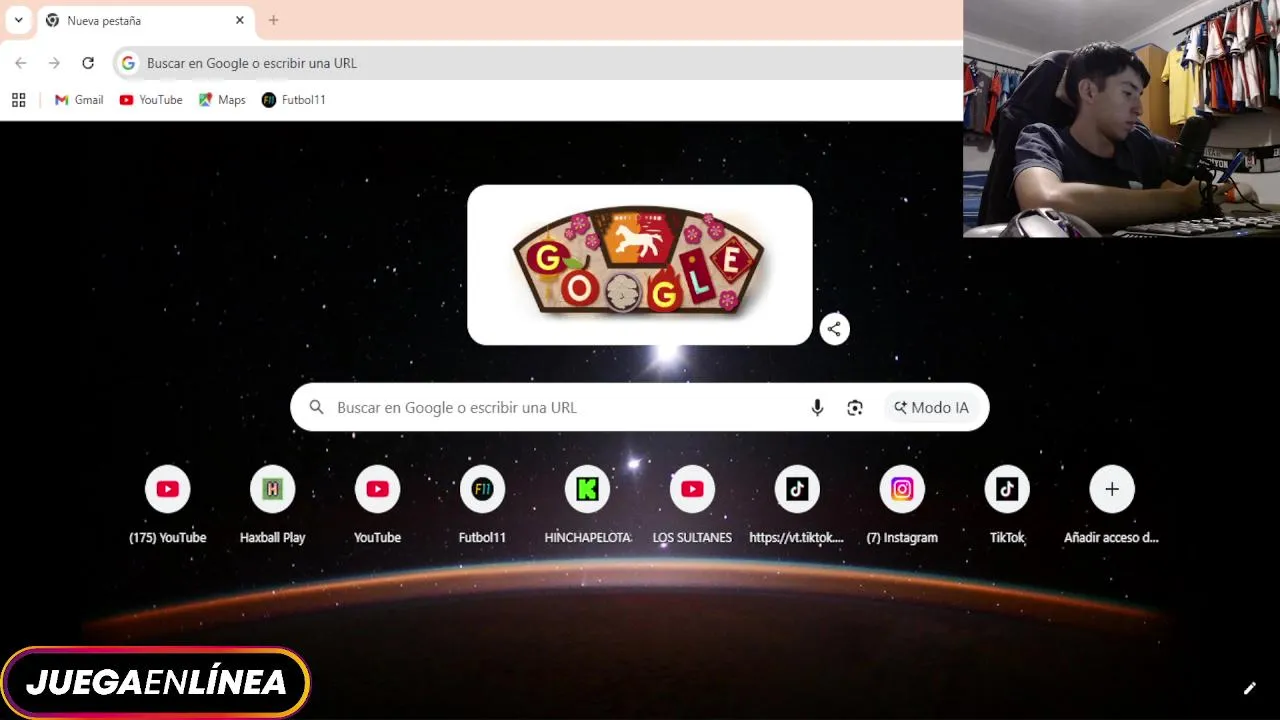Start voice search with microphone icon
Image resolution: width=1280 pixels, height=720 pixels.
coord(817,407)
